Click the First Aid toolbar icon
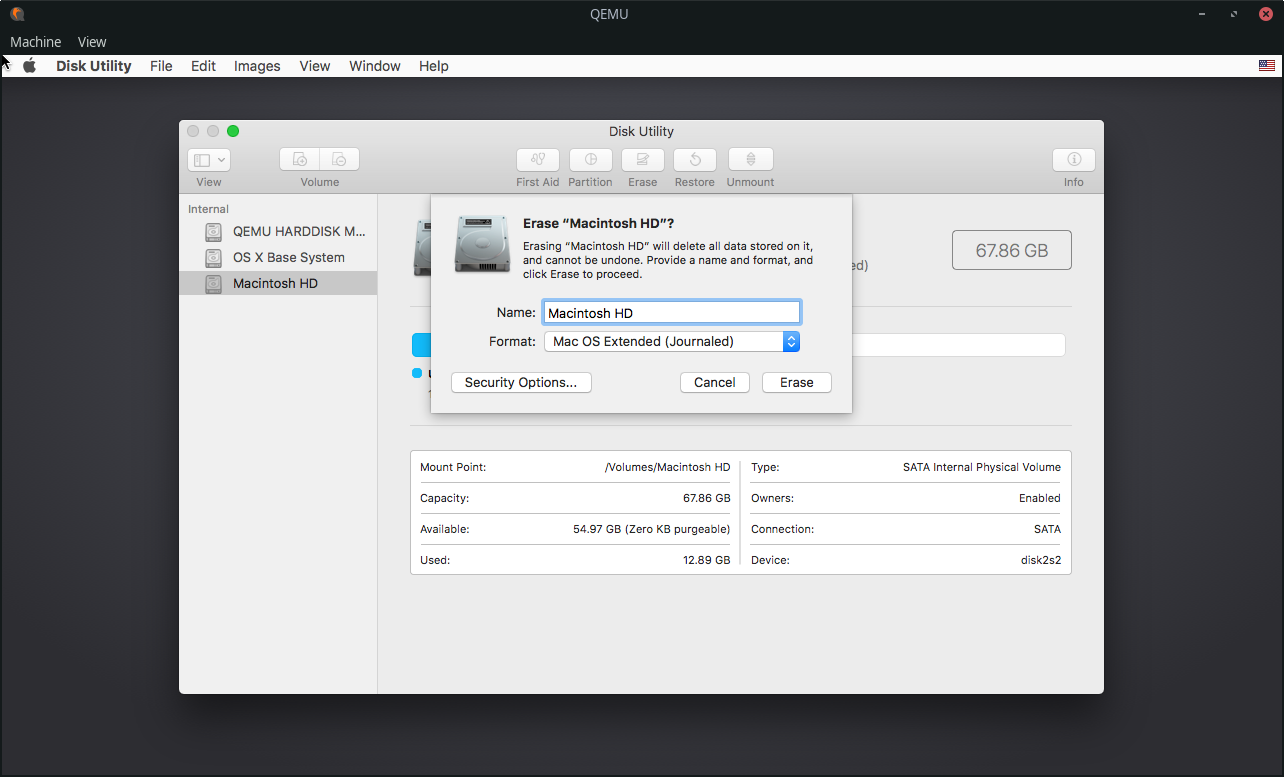 pos(538,159)
